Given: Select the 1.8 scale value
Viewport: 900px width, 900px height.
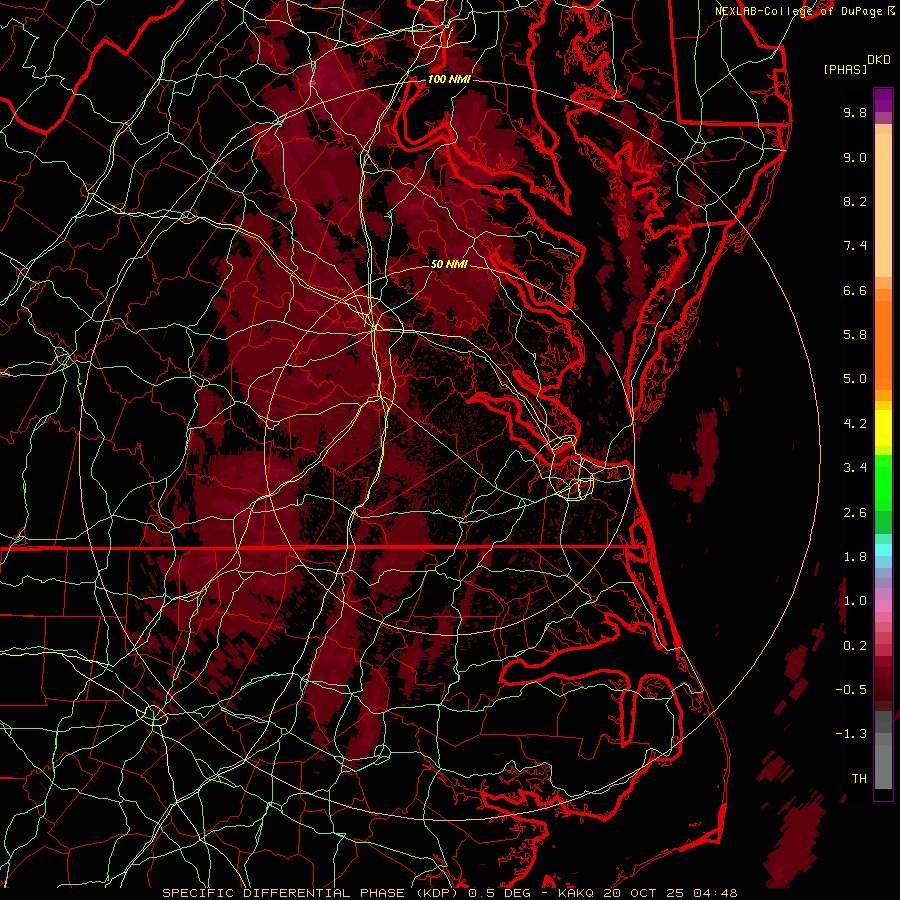Looking at the screenshot, I should click(x=855, y=557).
